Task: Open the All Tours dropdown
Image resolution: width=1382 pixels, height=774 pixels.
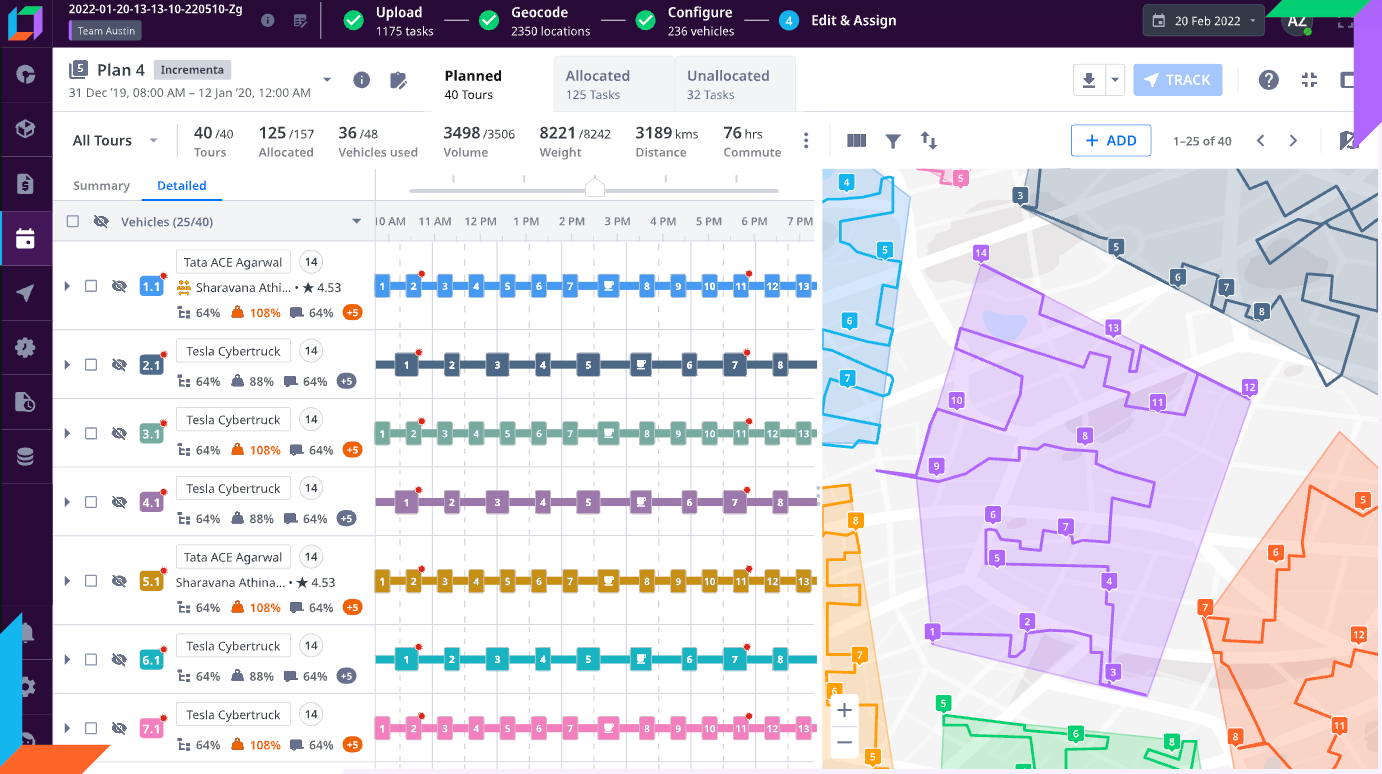Action: [x=113, y=140]
